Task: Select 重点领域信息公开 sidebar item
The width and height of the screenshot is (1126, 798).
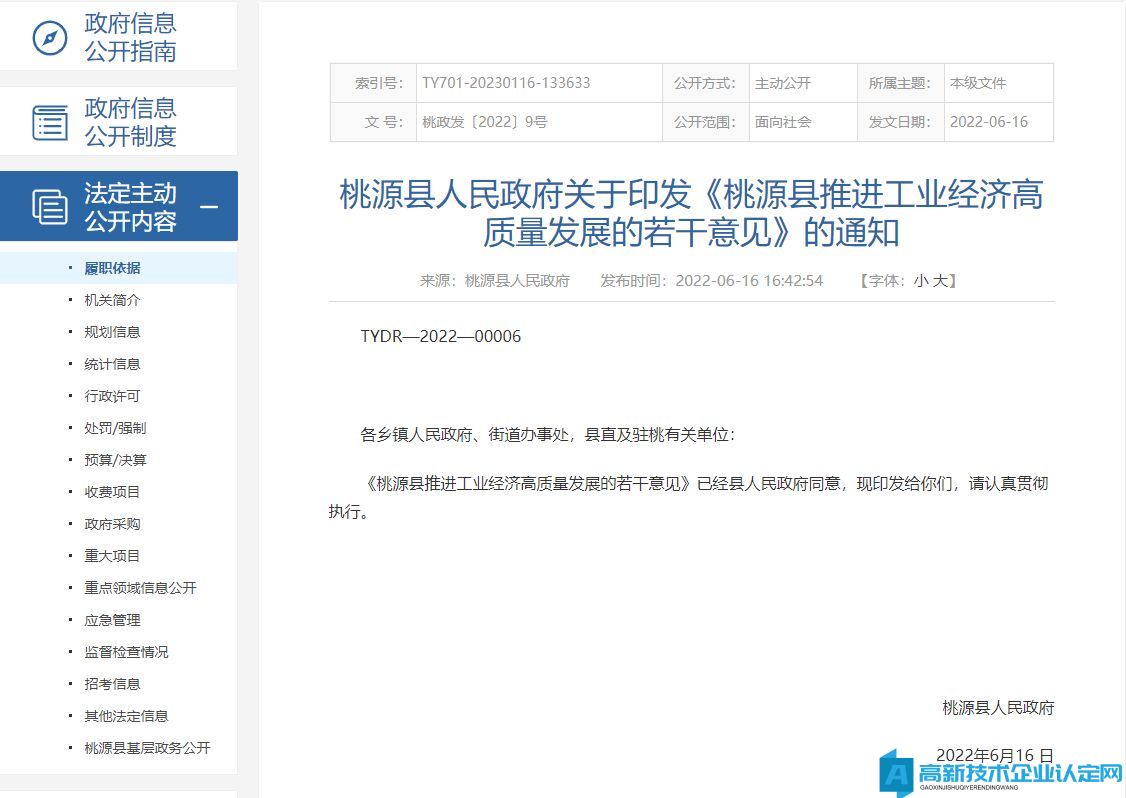Action: pyautogui.click(x=140, y=588)
